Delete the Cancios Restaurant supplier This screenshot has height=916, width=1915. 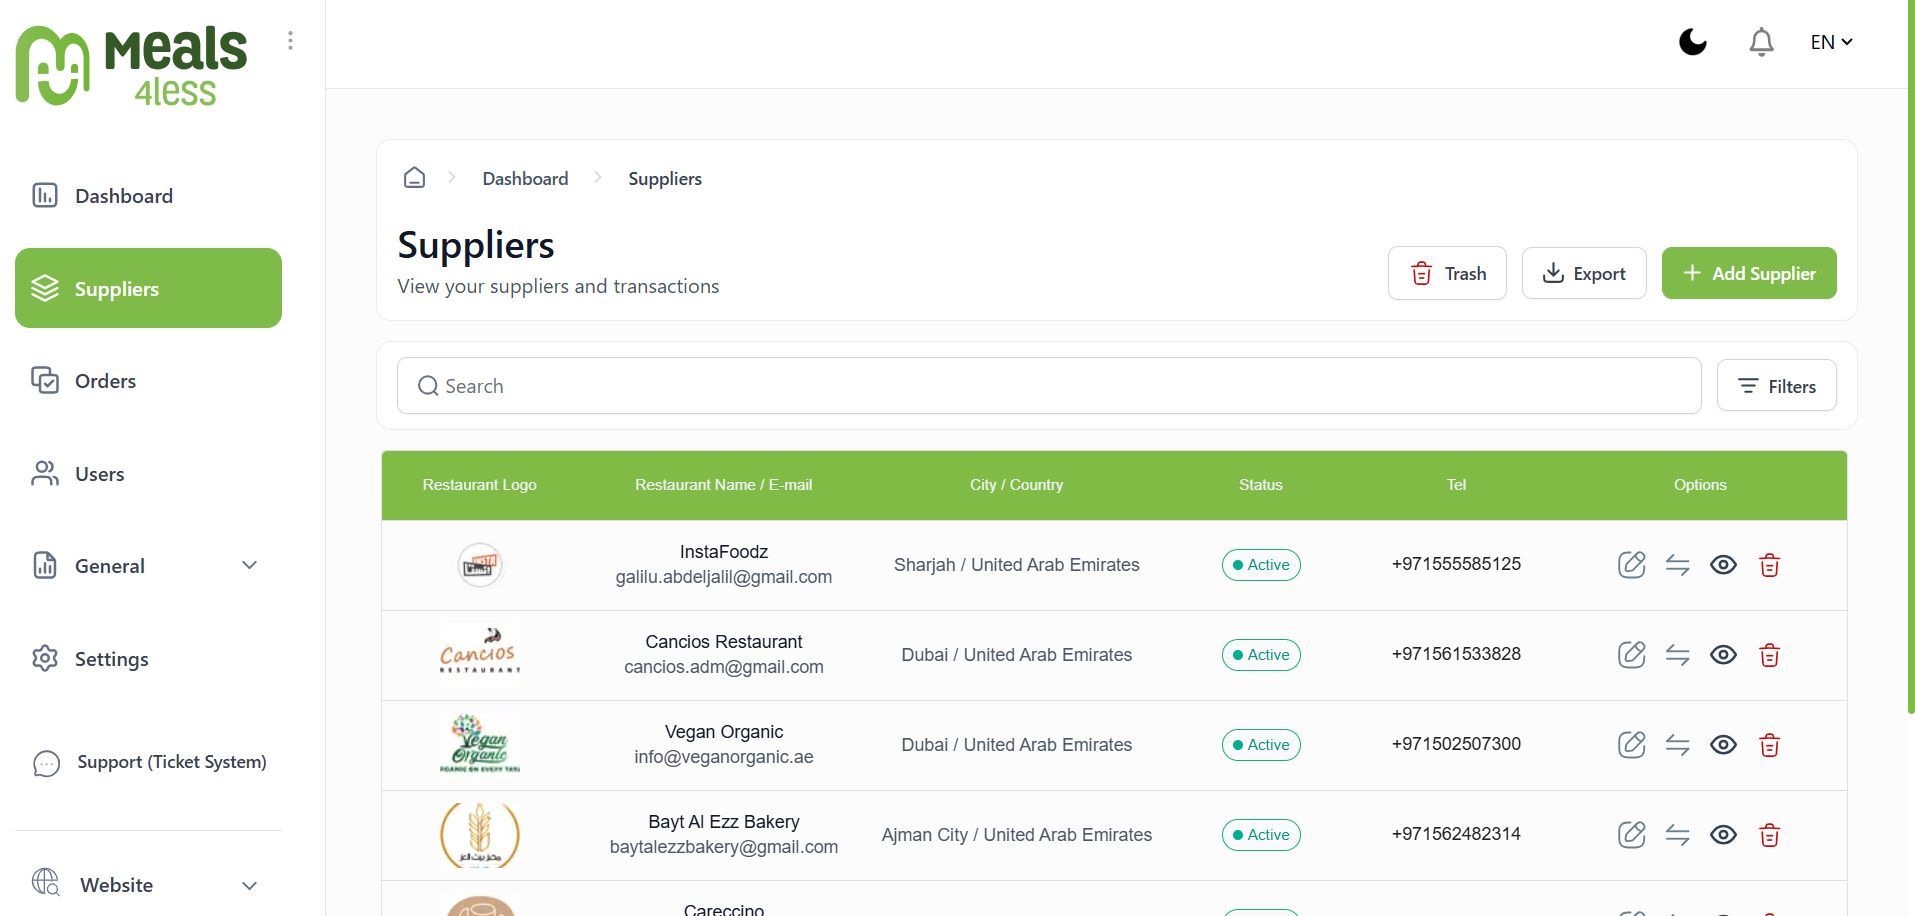click(1770, 655)
